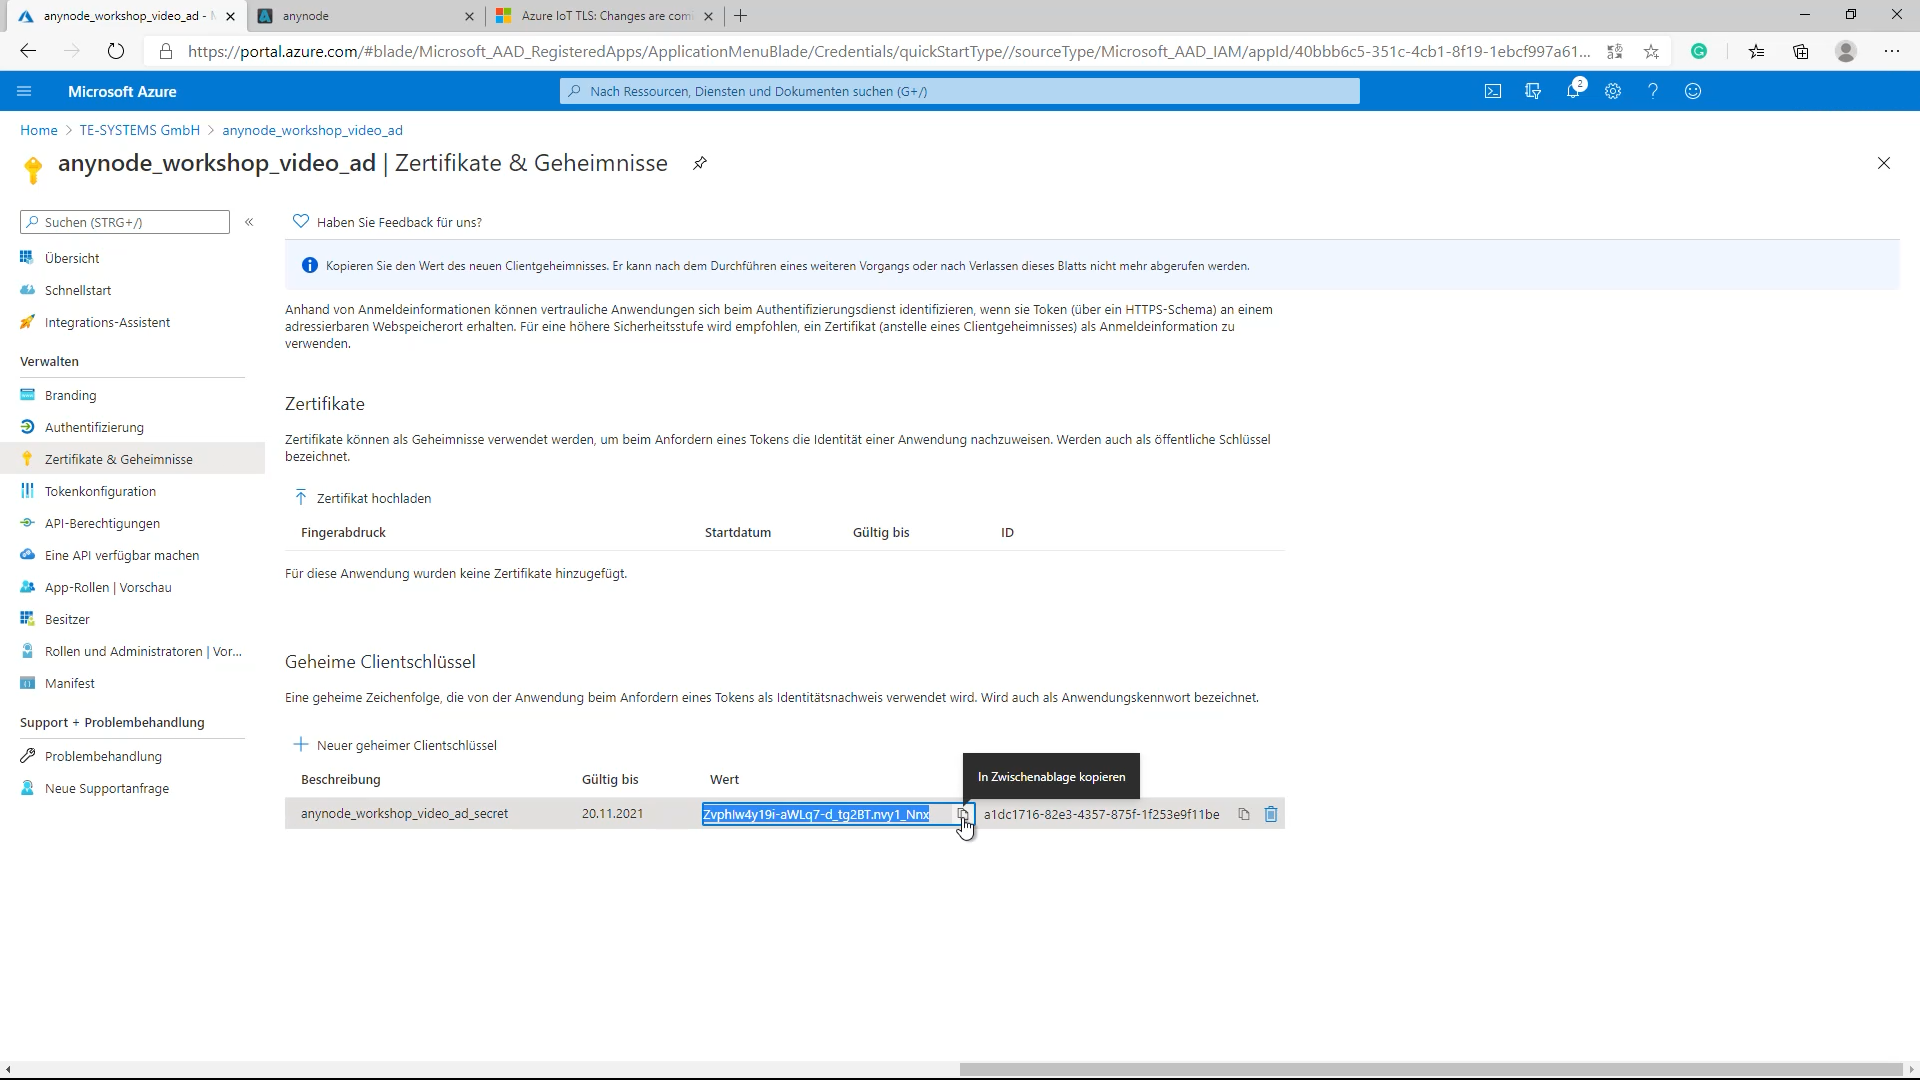
Task: Switch to the Azure IoT TLS tab
Action: coord(606,16)
